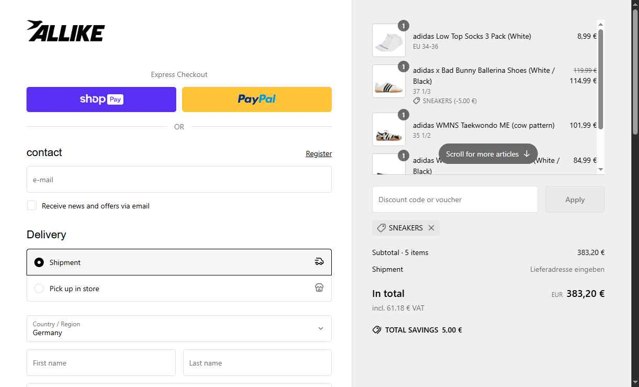Viewport: 639px width, 387px height.
Task: Click the Subtotal · 5 items label
Action: [x=400, y=253]
